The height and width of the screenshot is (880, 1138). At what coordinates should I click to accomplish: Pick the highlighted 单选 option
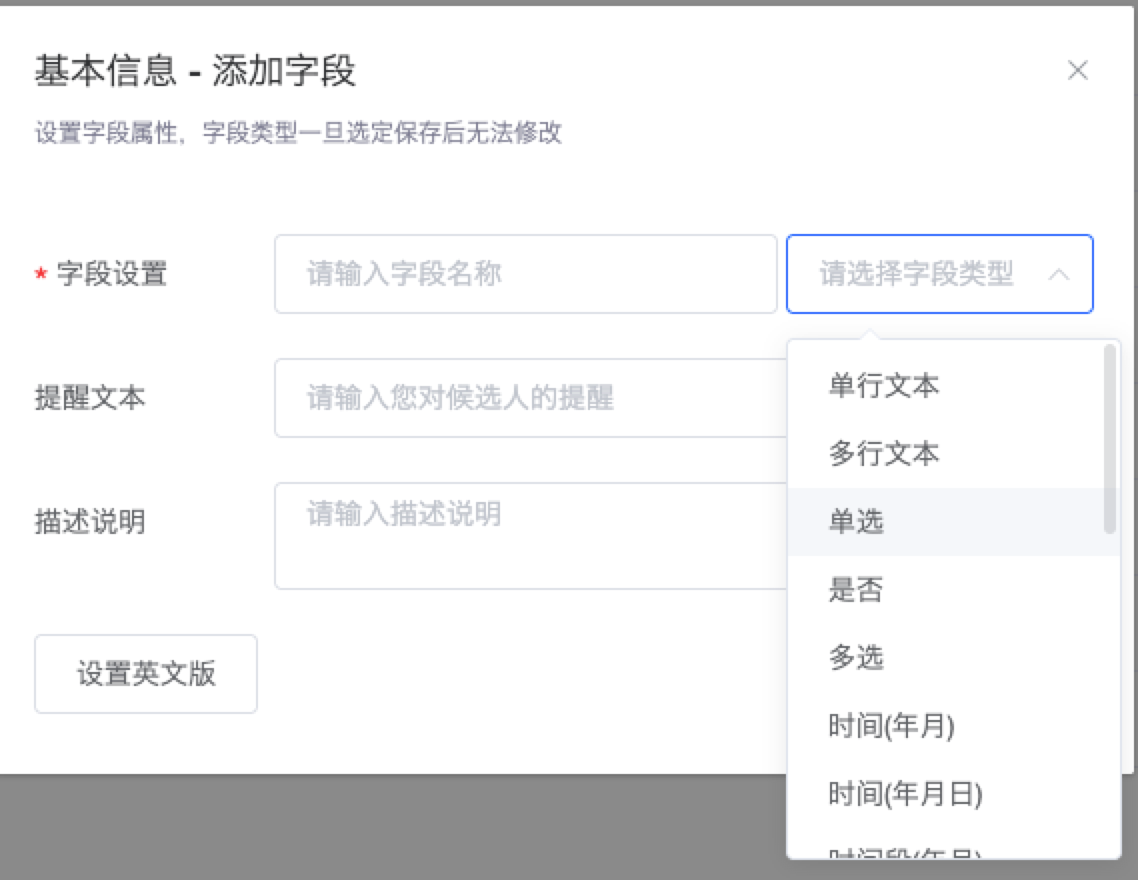(856, 522)
